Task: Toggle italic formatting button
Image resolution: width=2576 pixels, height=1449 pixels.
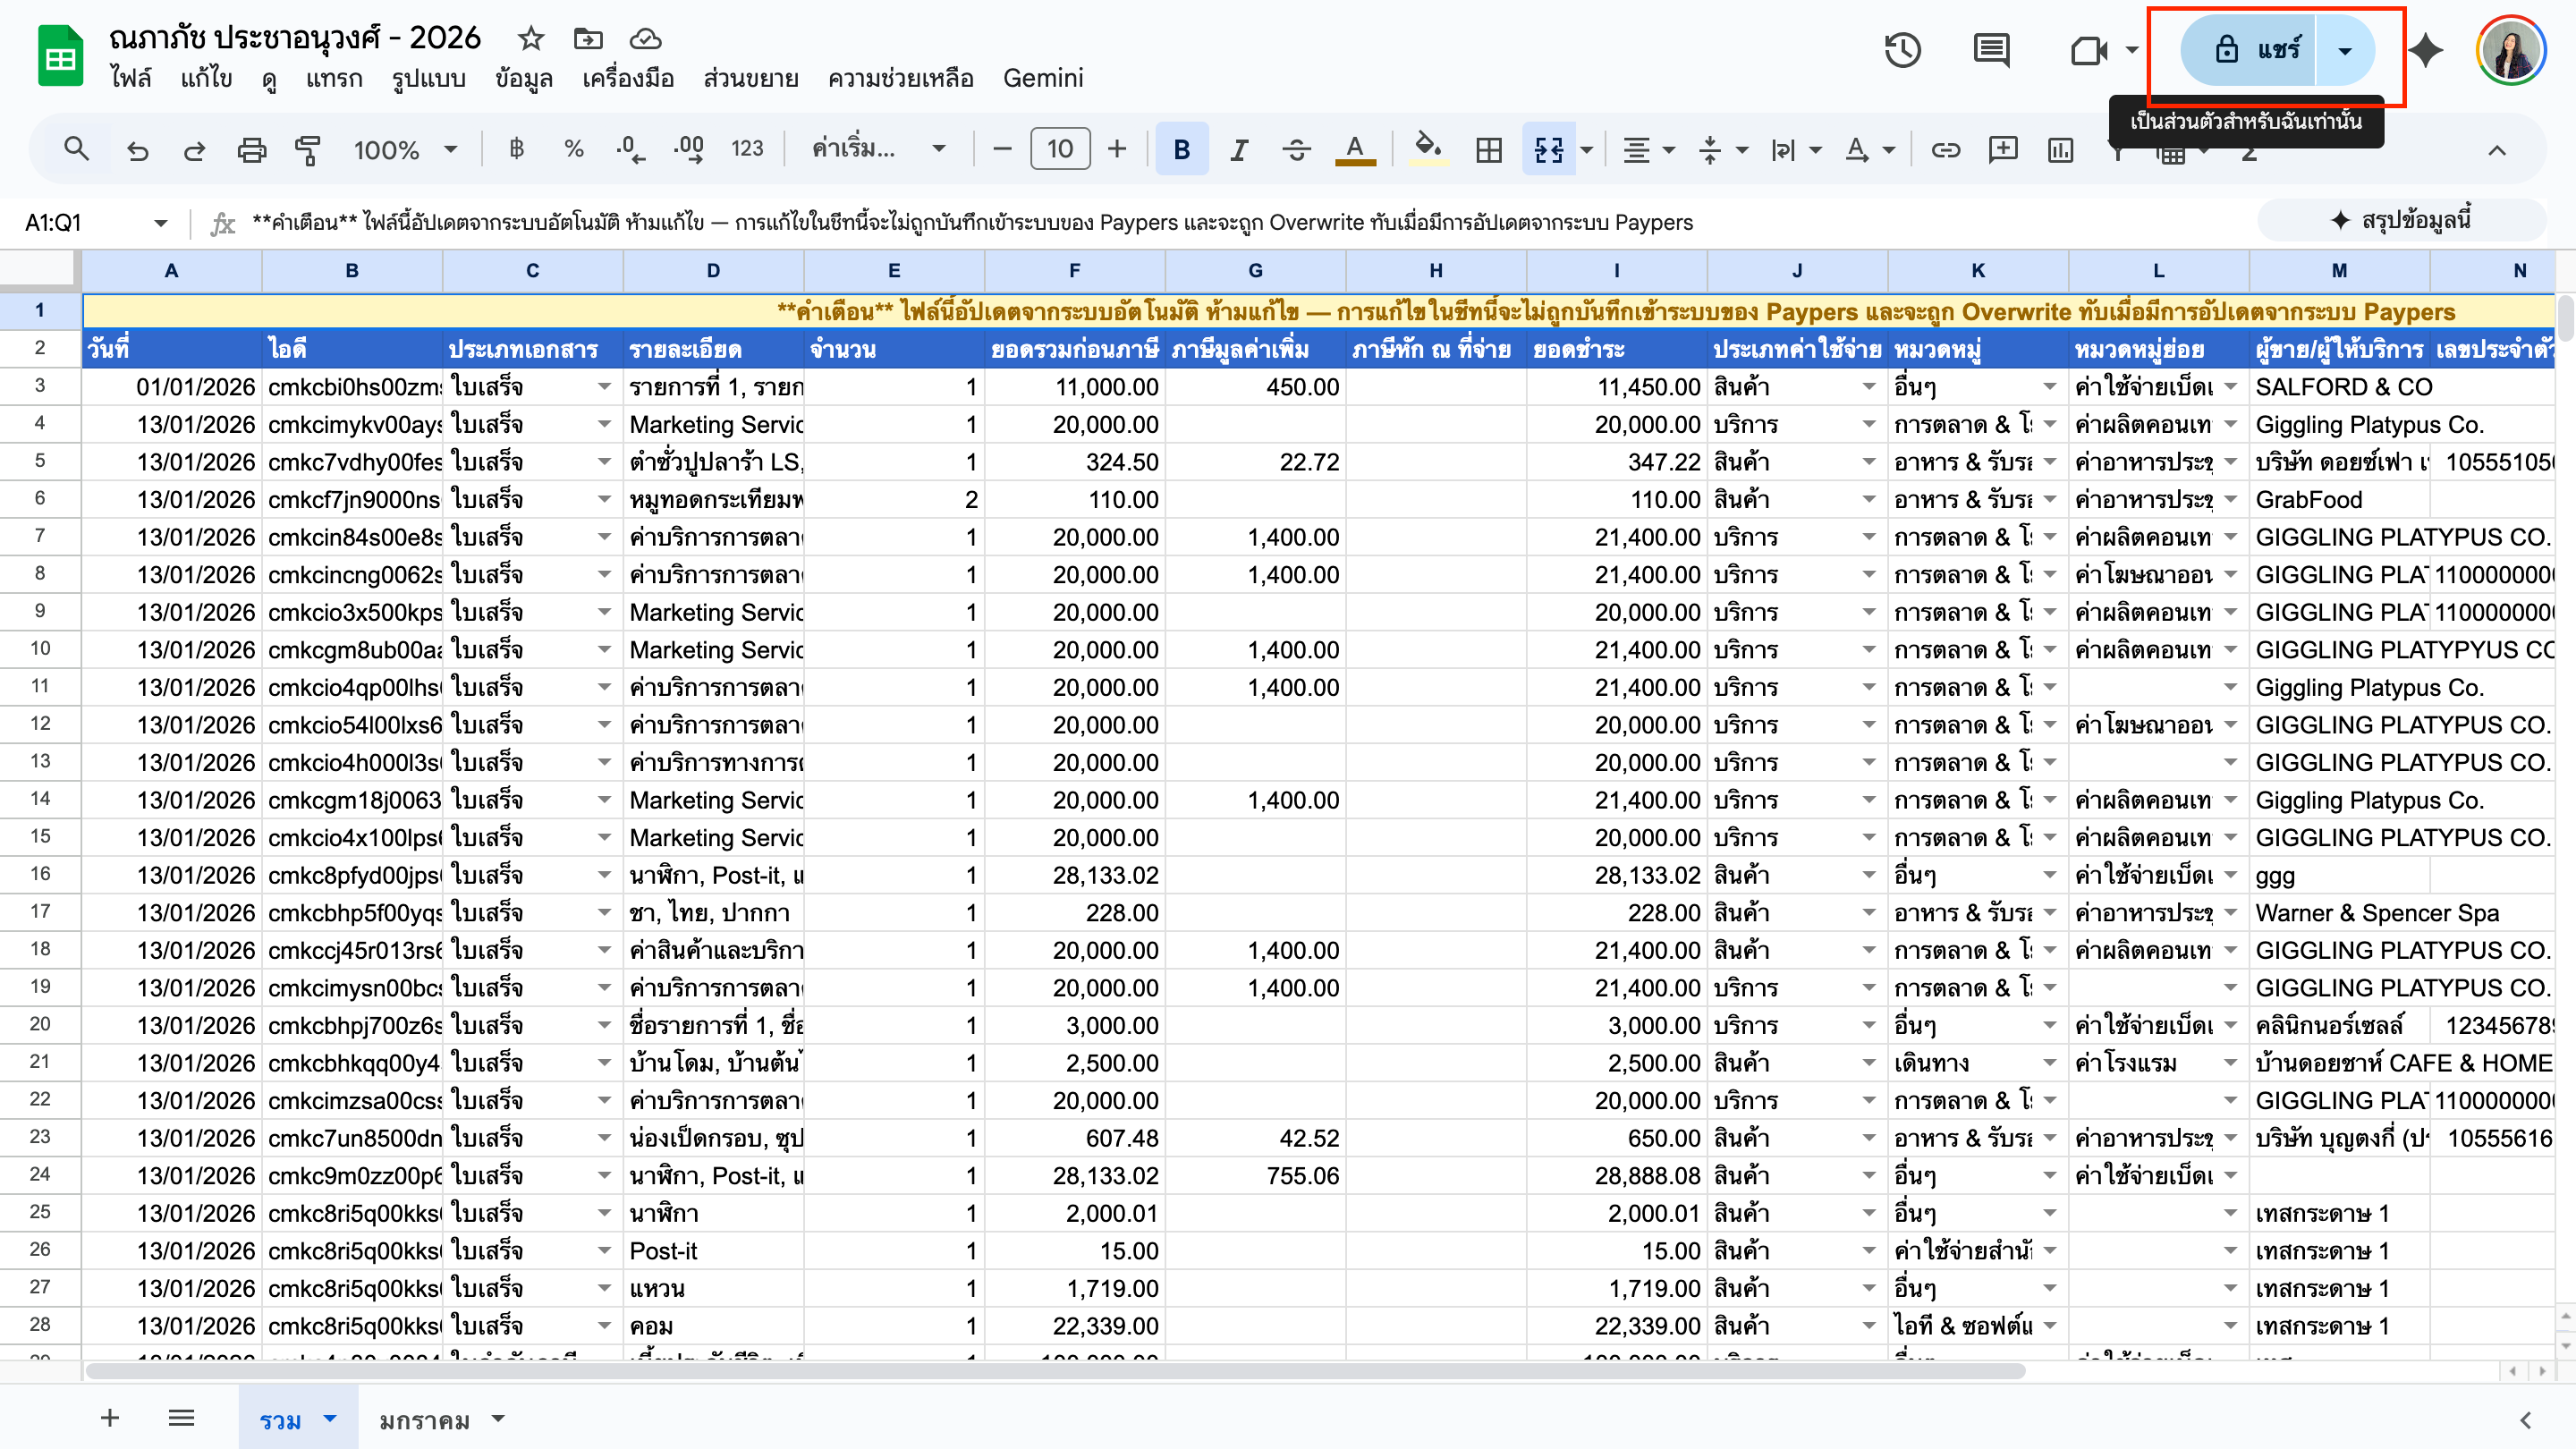Action: (x=1239, y=150)
